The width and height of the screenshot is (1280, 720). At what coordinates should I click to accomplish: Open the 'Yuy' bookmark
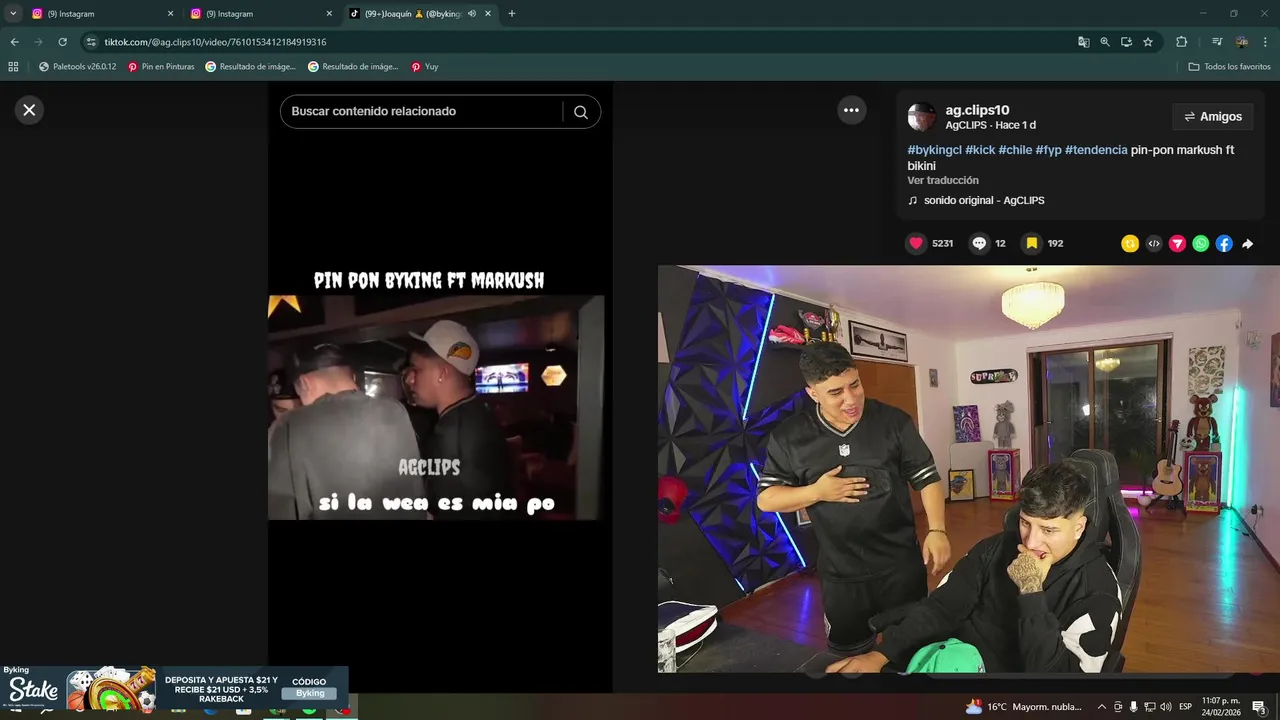[x=425, y=67]
